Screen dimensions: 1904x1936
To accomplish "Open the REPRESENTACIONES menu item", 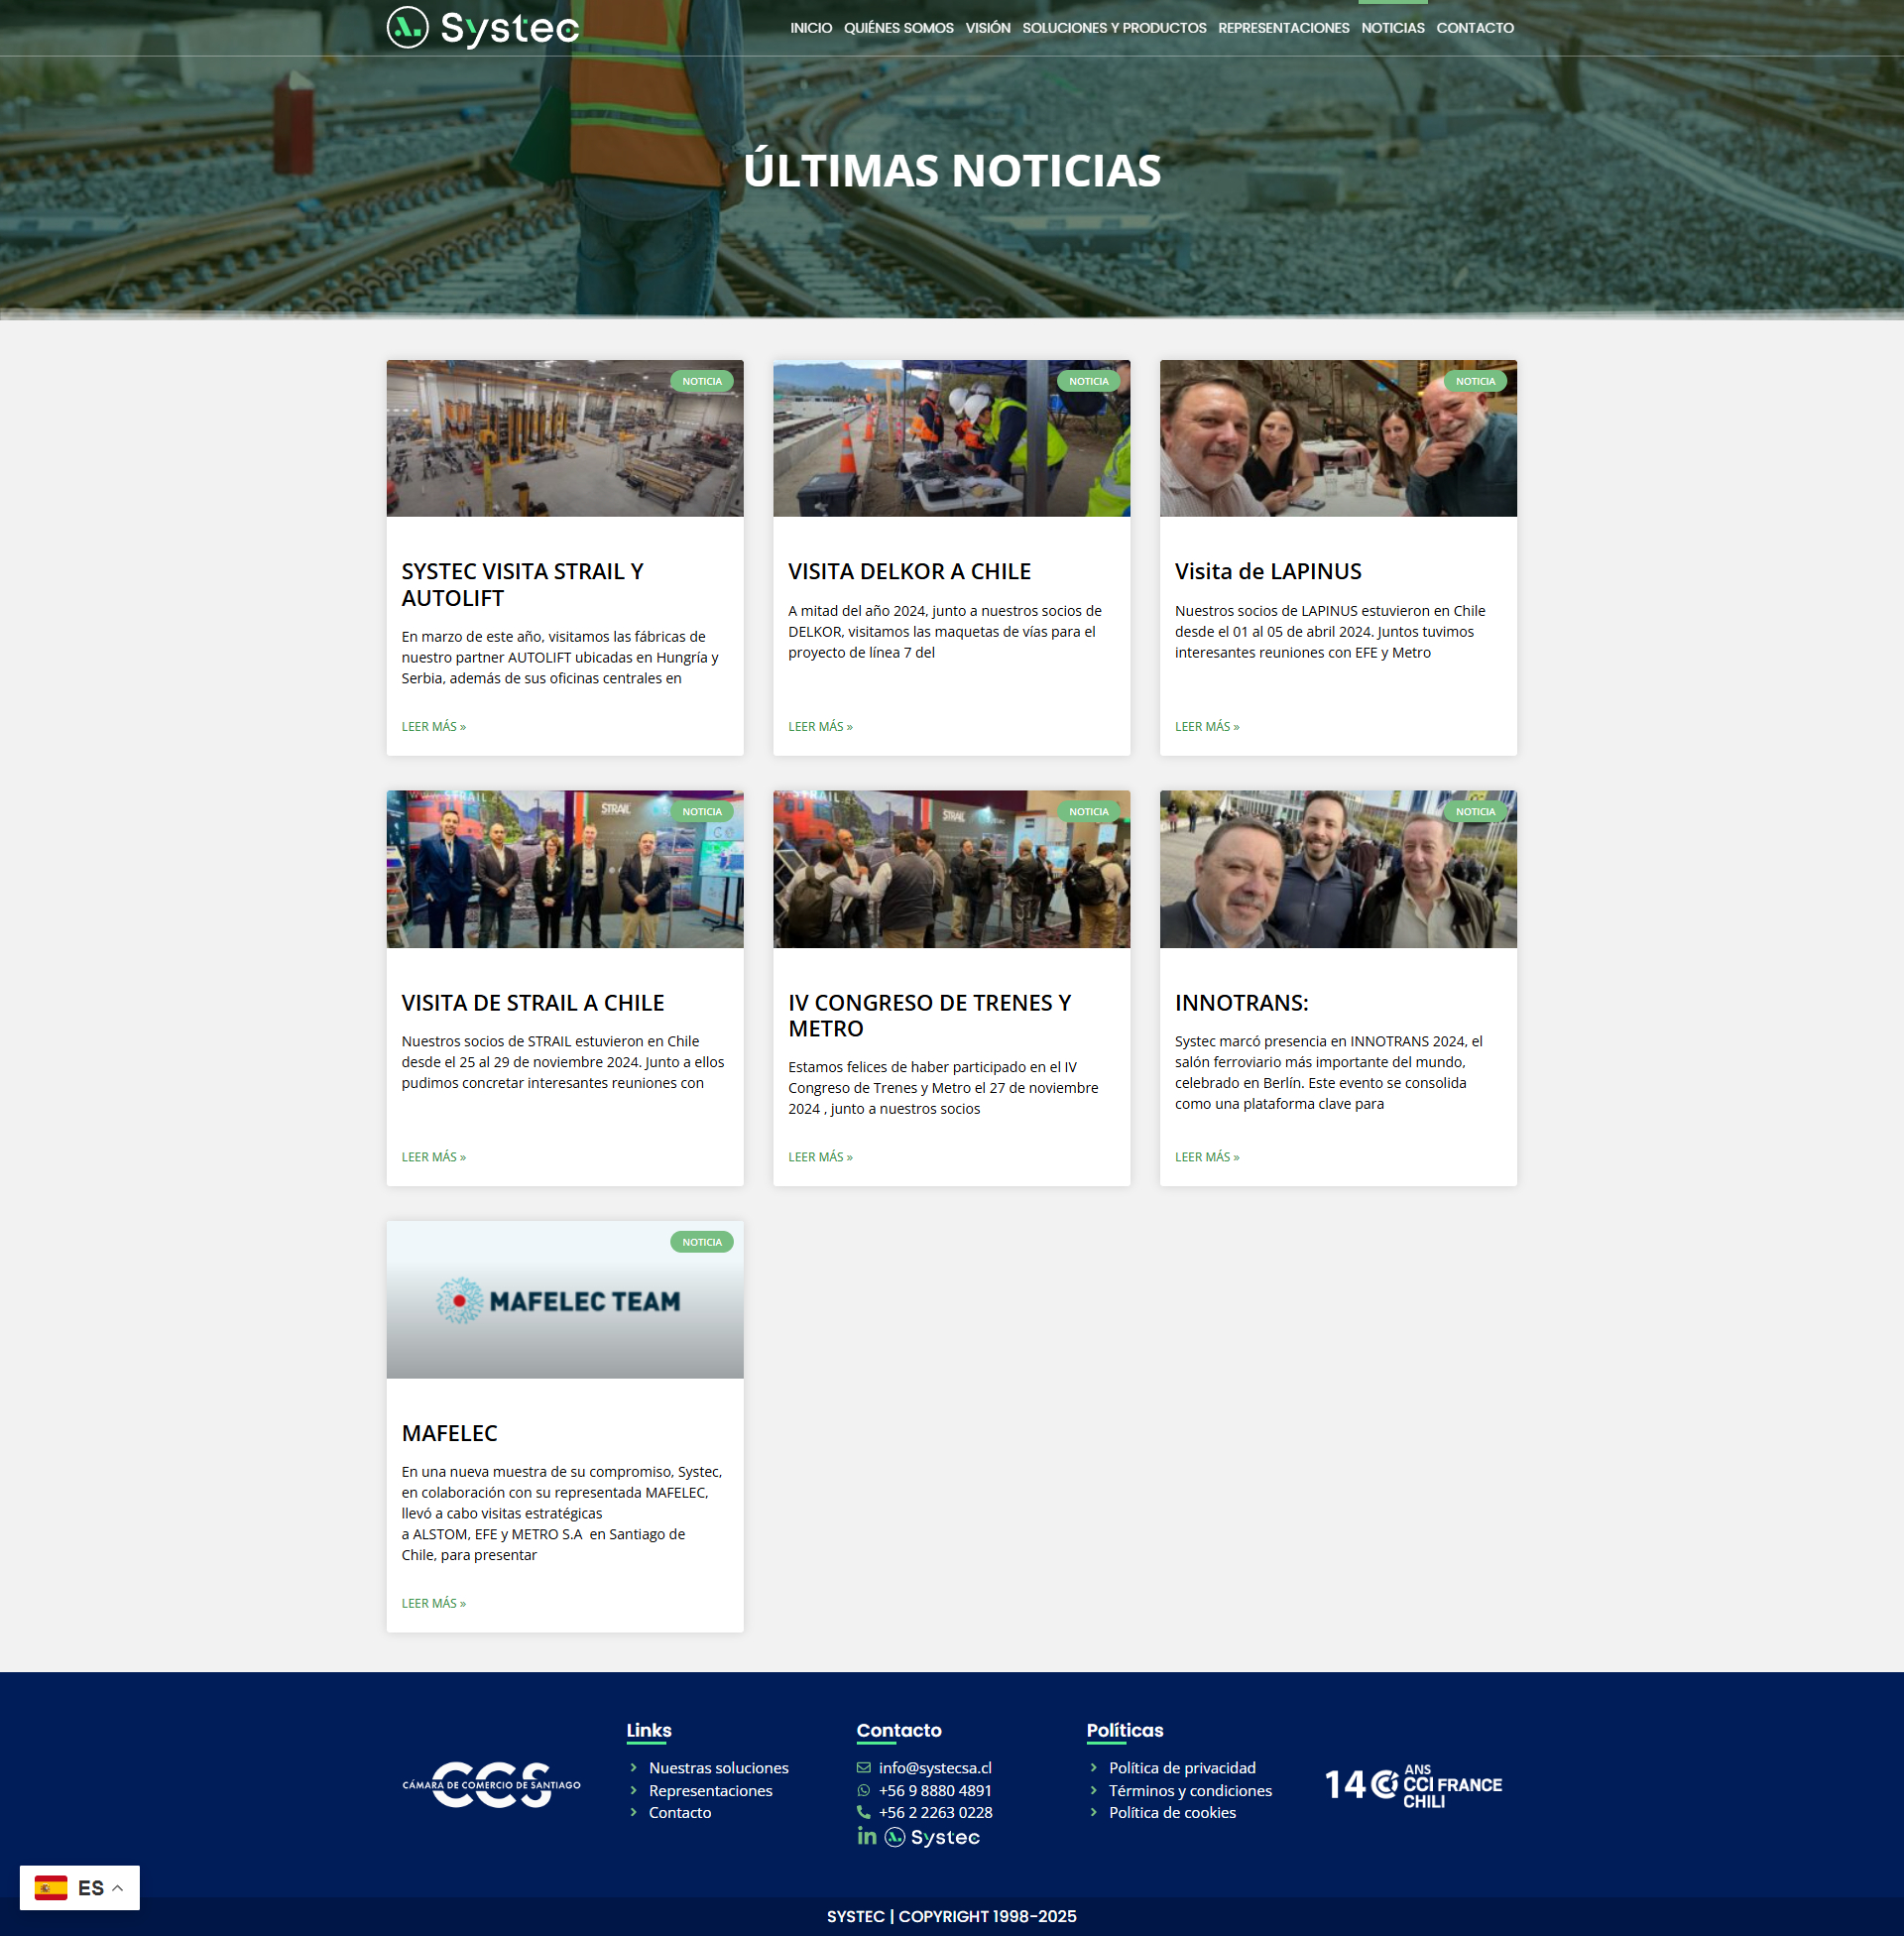I will tap(1283, 28).
